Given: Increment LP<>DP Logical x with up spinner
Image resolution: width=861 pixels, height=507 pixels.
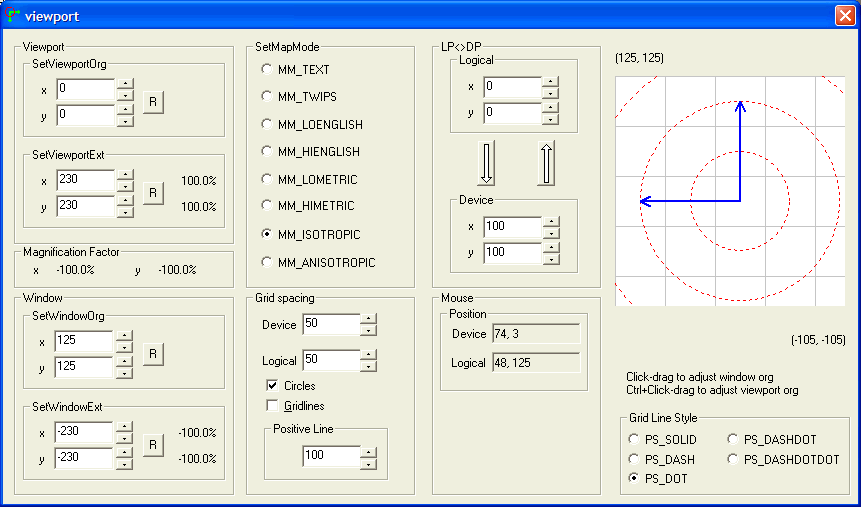Looking at the screenshot, I should coord(550,81).
